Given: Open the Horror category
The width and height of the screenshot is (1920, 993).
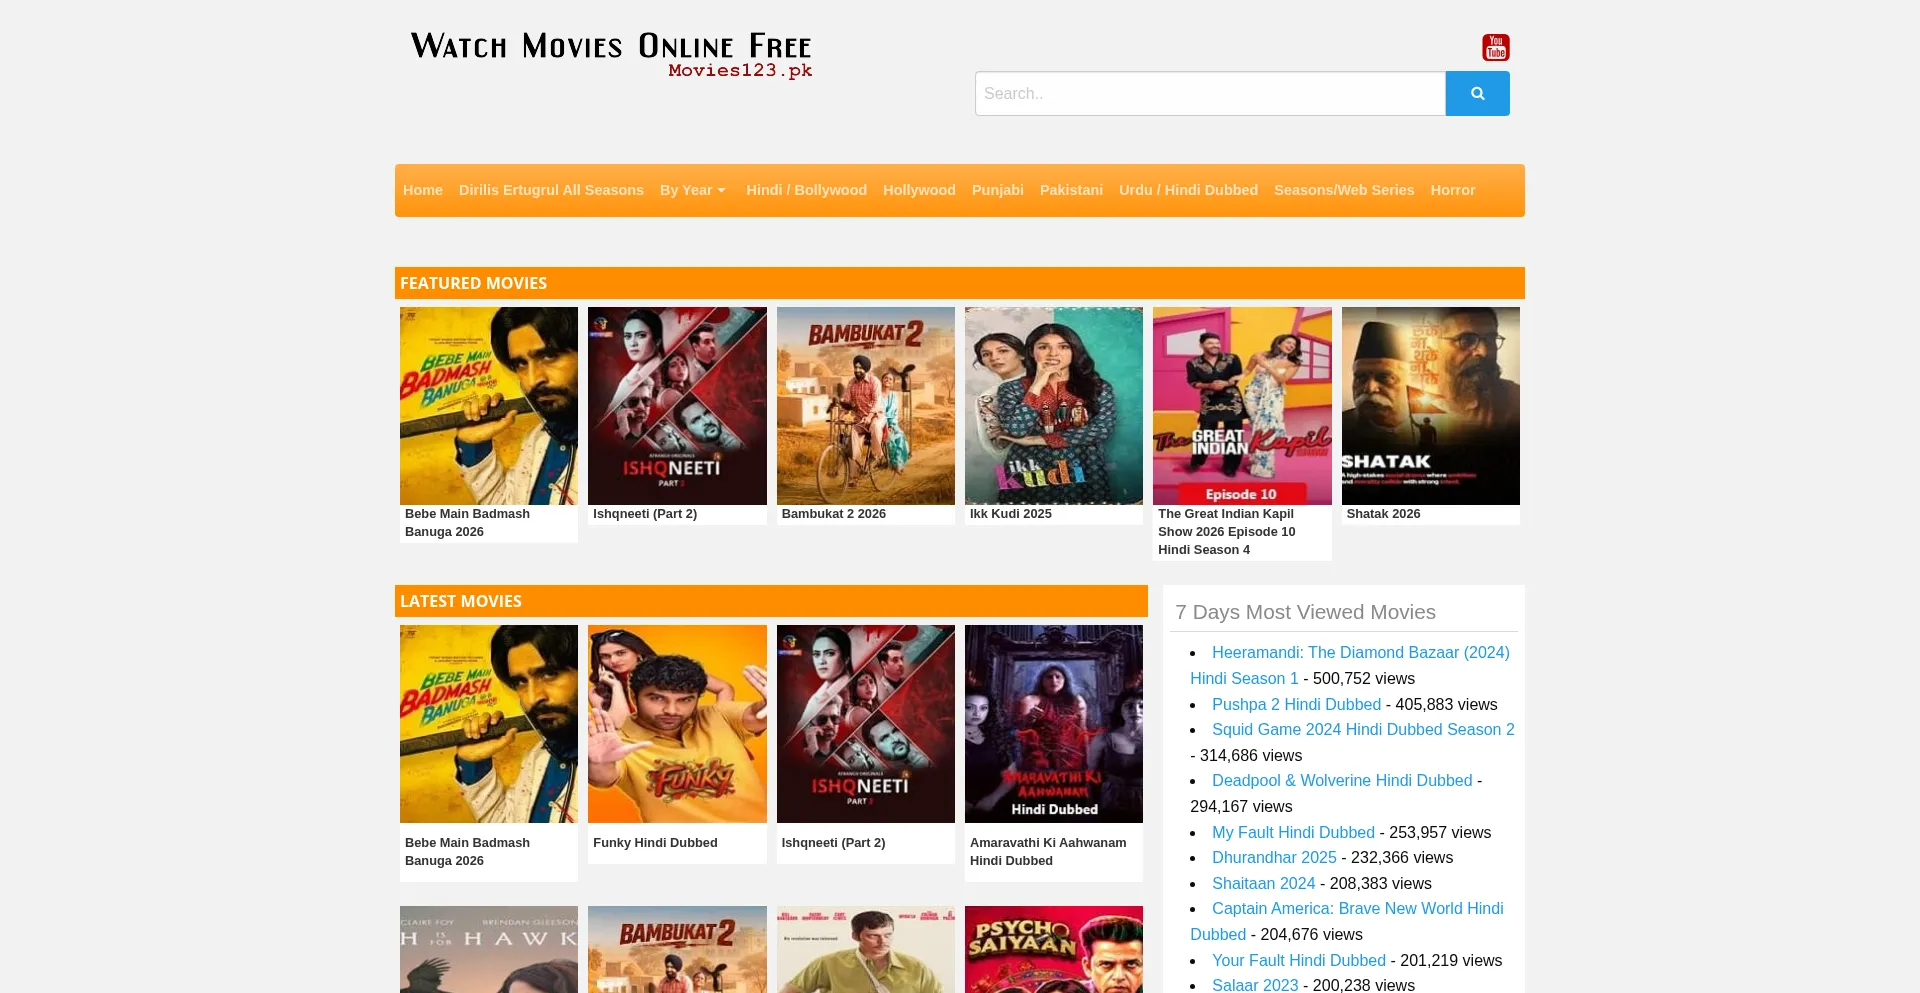Looking at the screenshot, I should pos(1452,190).
